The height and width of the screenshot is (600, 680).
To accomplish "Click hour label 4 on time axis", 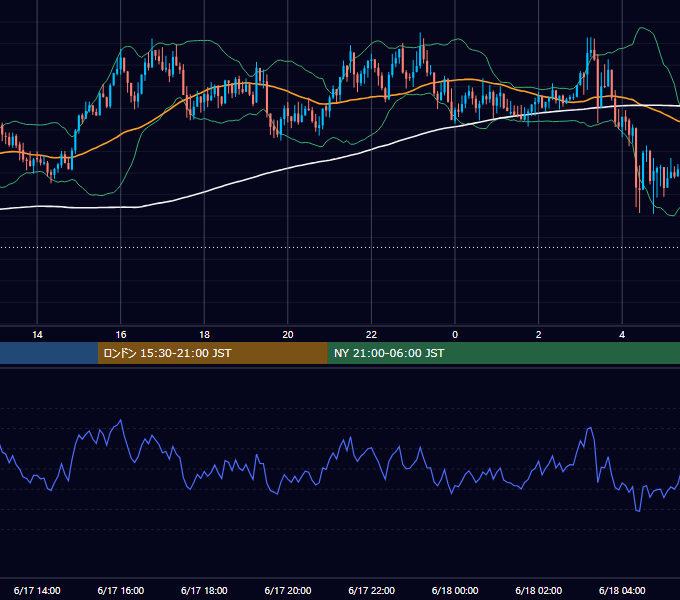I will click(622, 335).
